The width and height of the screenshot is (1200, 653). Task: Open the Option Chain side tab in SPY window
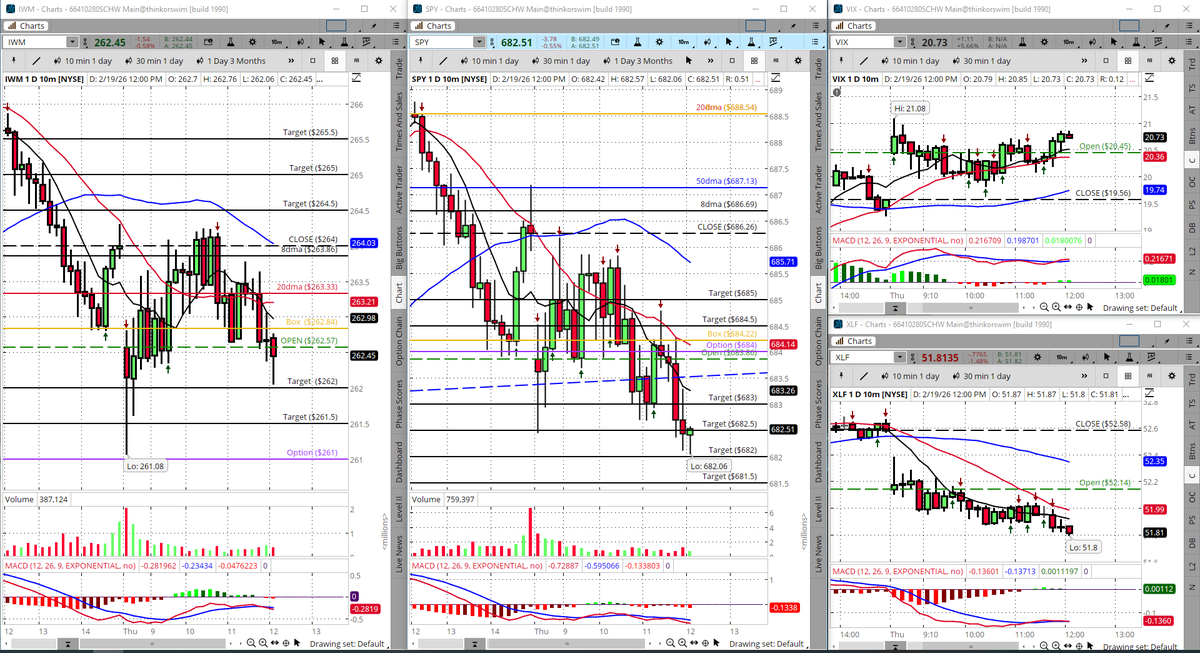[819, 342]
